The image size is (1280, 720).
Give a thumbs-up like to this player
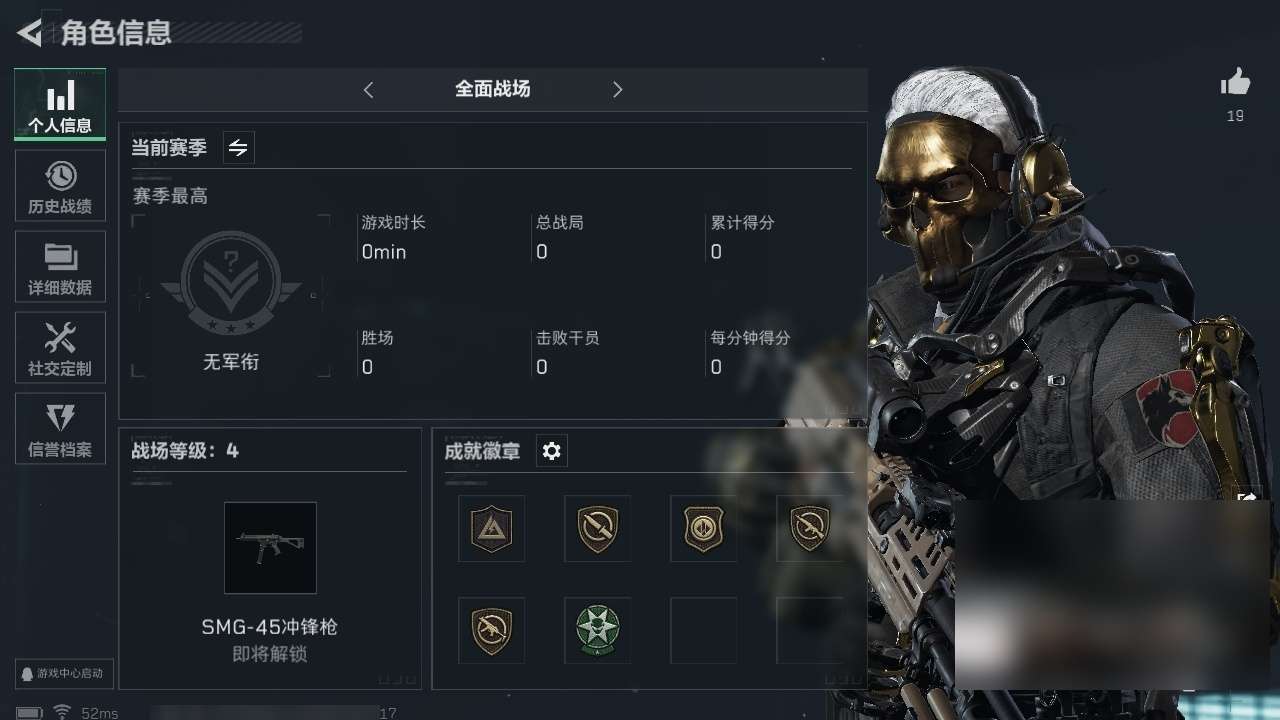point(1235,84)
